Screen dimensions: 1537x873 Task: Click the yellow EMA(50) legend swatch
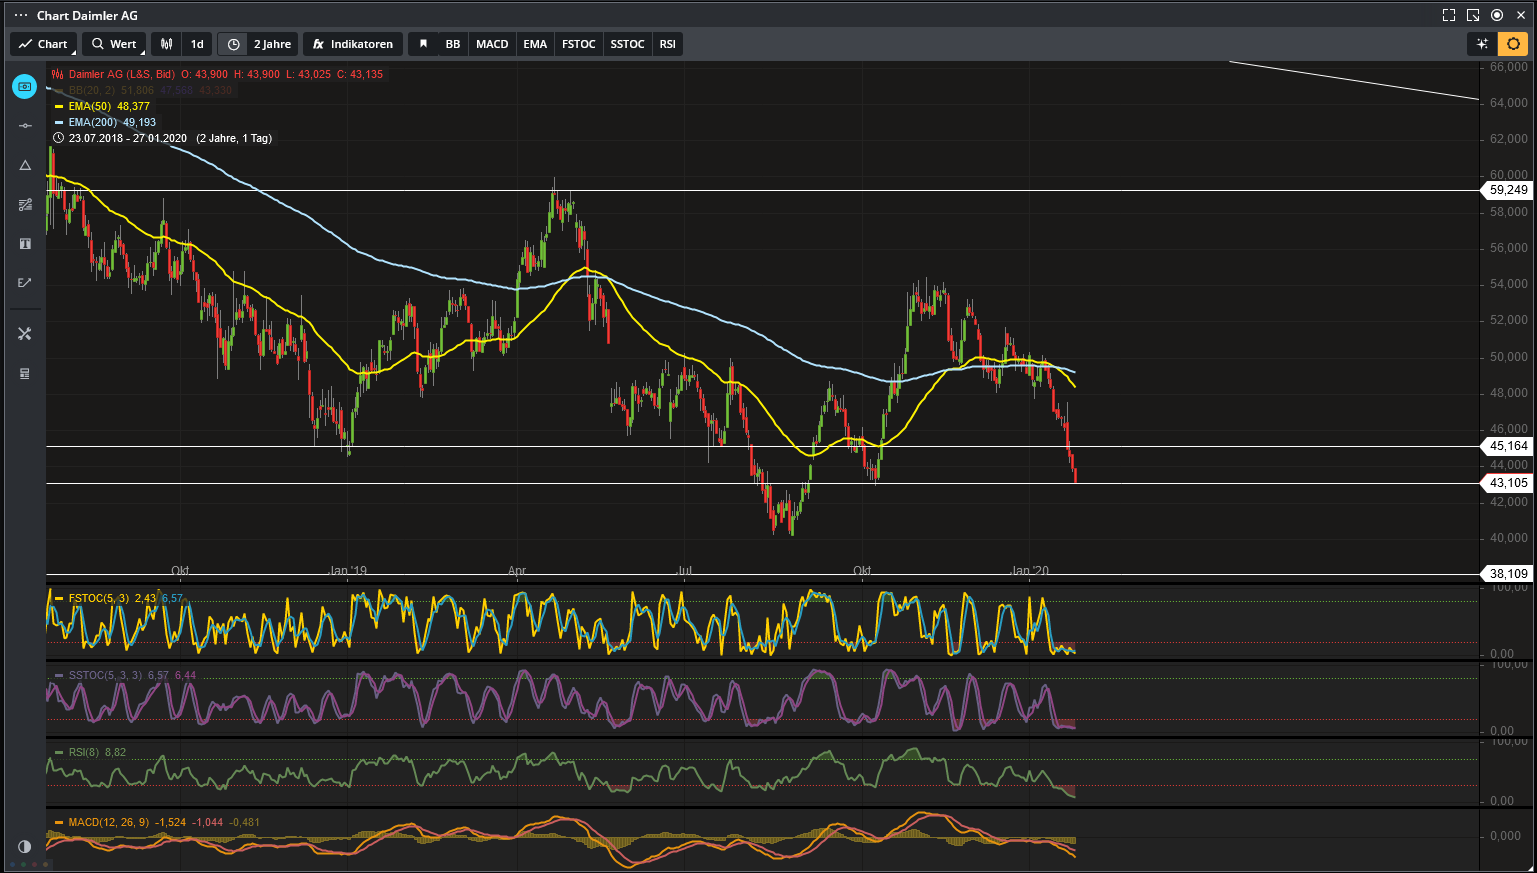coord(59,106)
